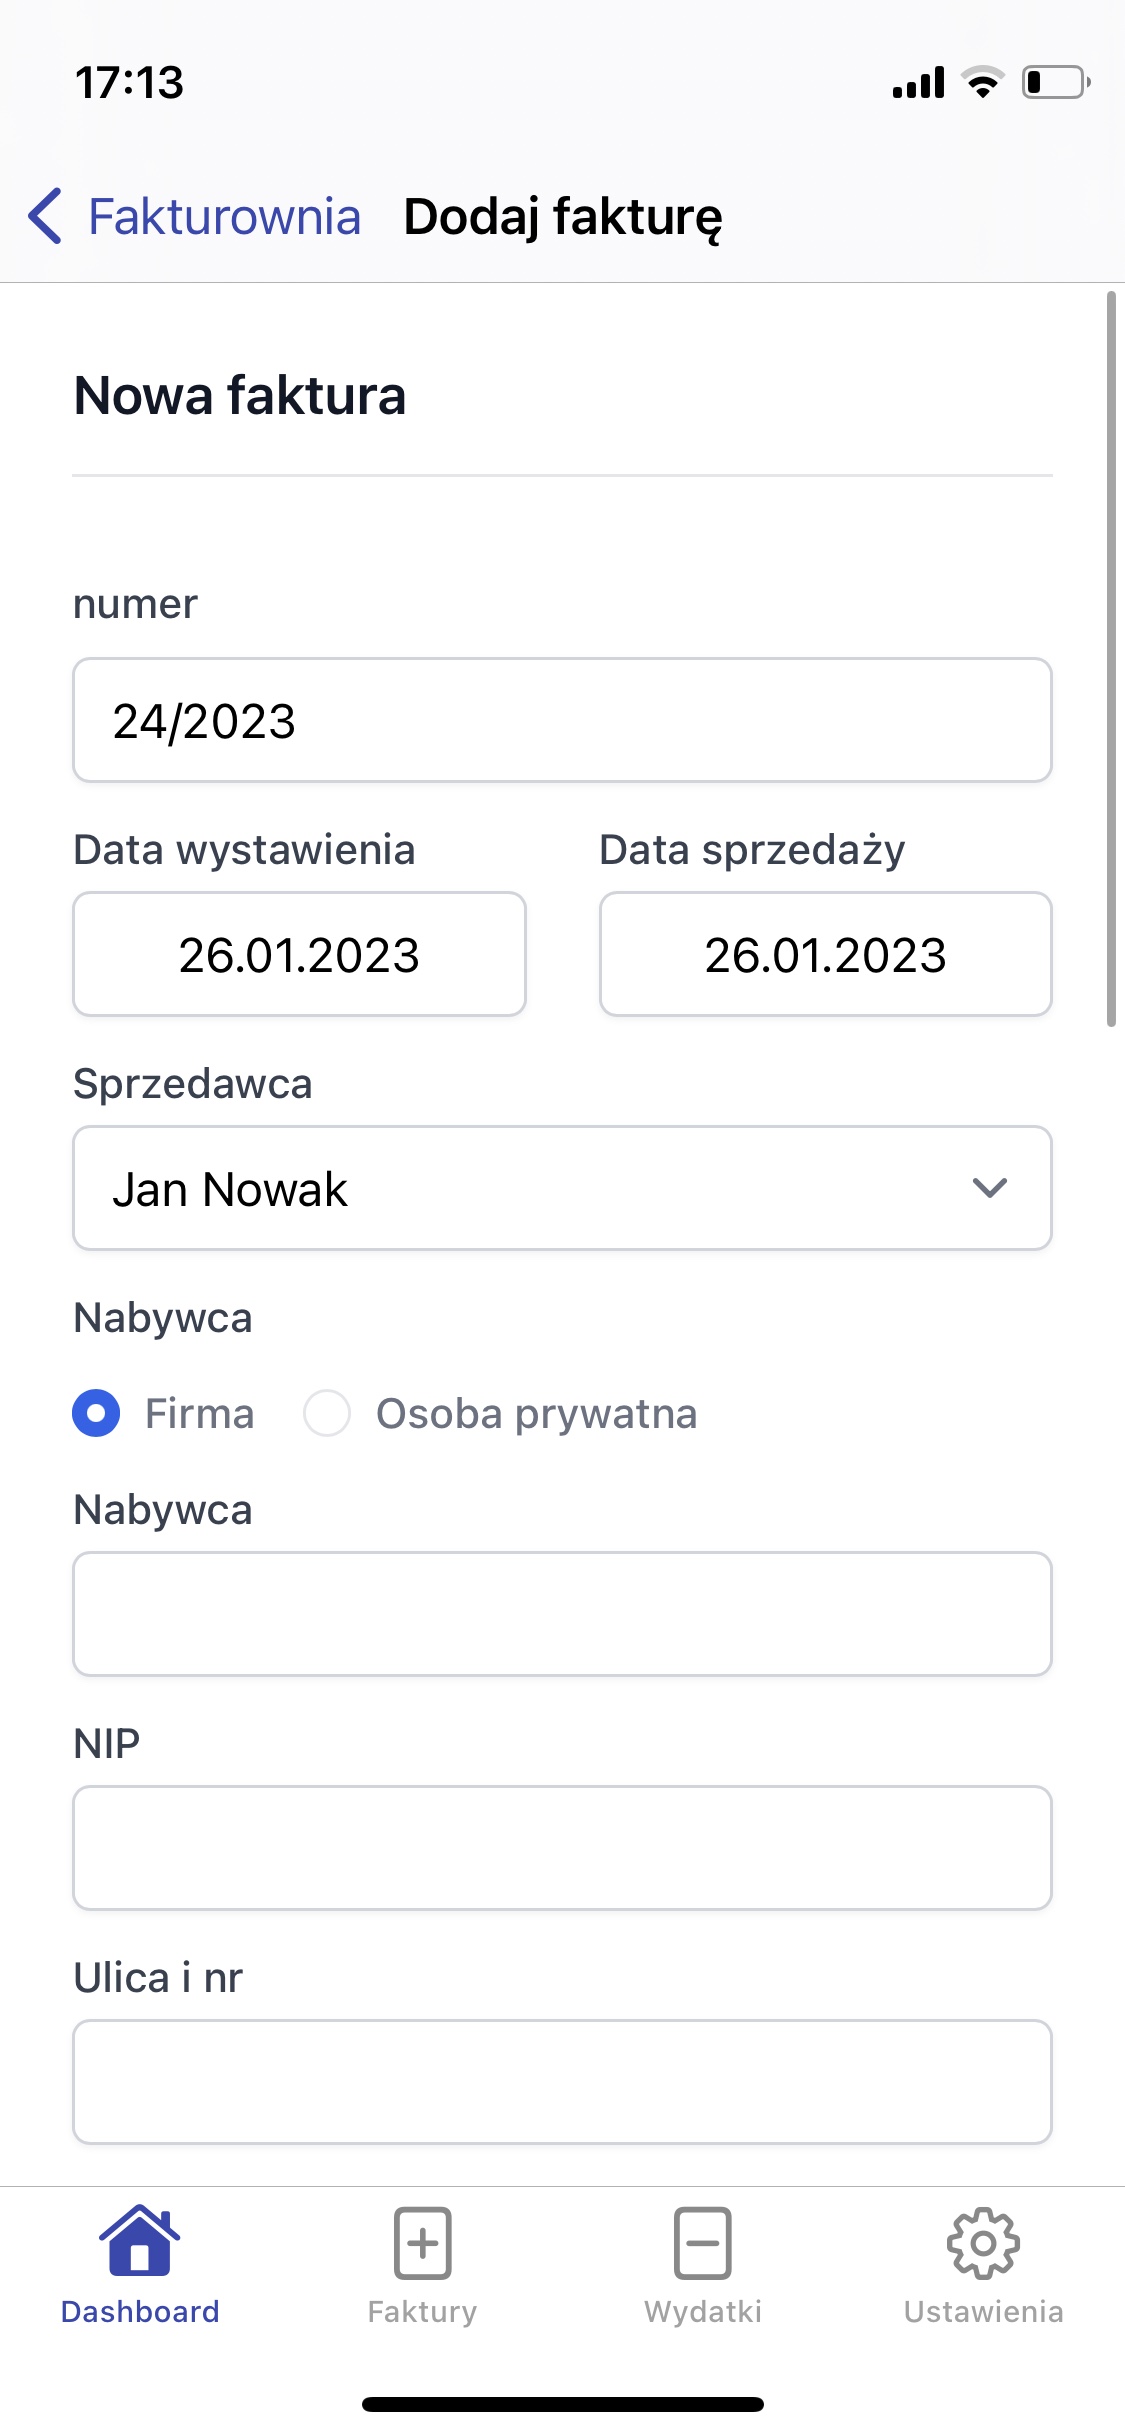Open the Data sprzedaży date picker
Image resolution: width=1125 pixels, height=2436 pixels.
pyautogui.click(x=825, y=954)
